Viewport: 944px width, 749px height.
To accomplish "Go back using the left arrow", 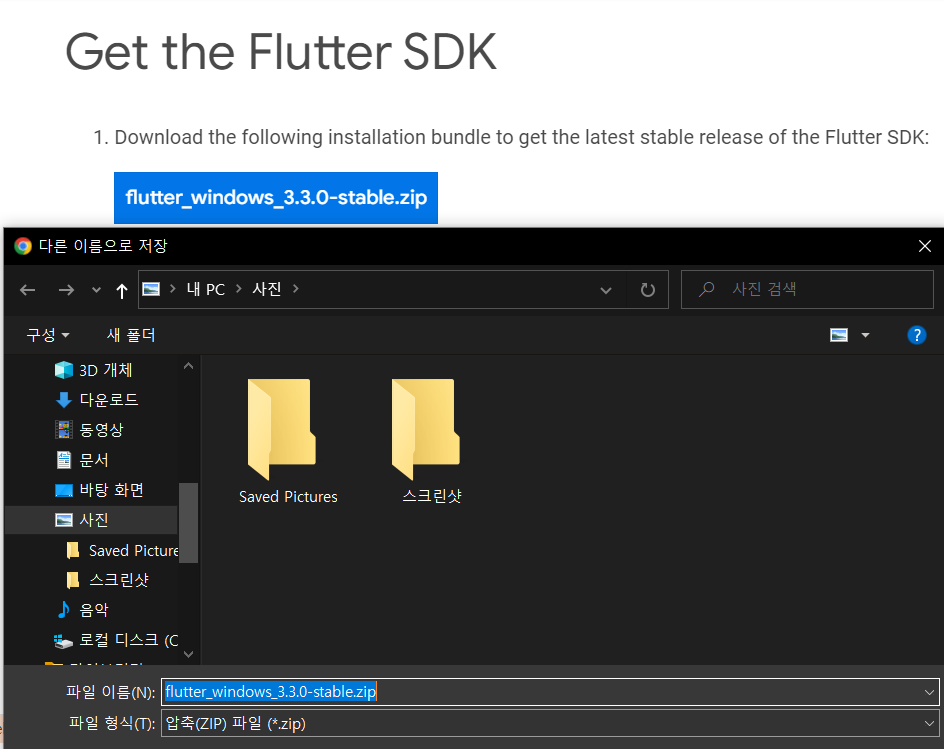I will coord(27,290).
